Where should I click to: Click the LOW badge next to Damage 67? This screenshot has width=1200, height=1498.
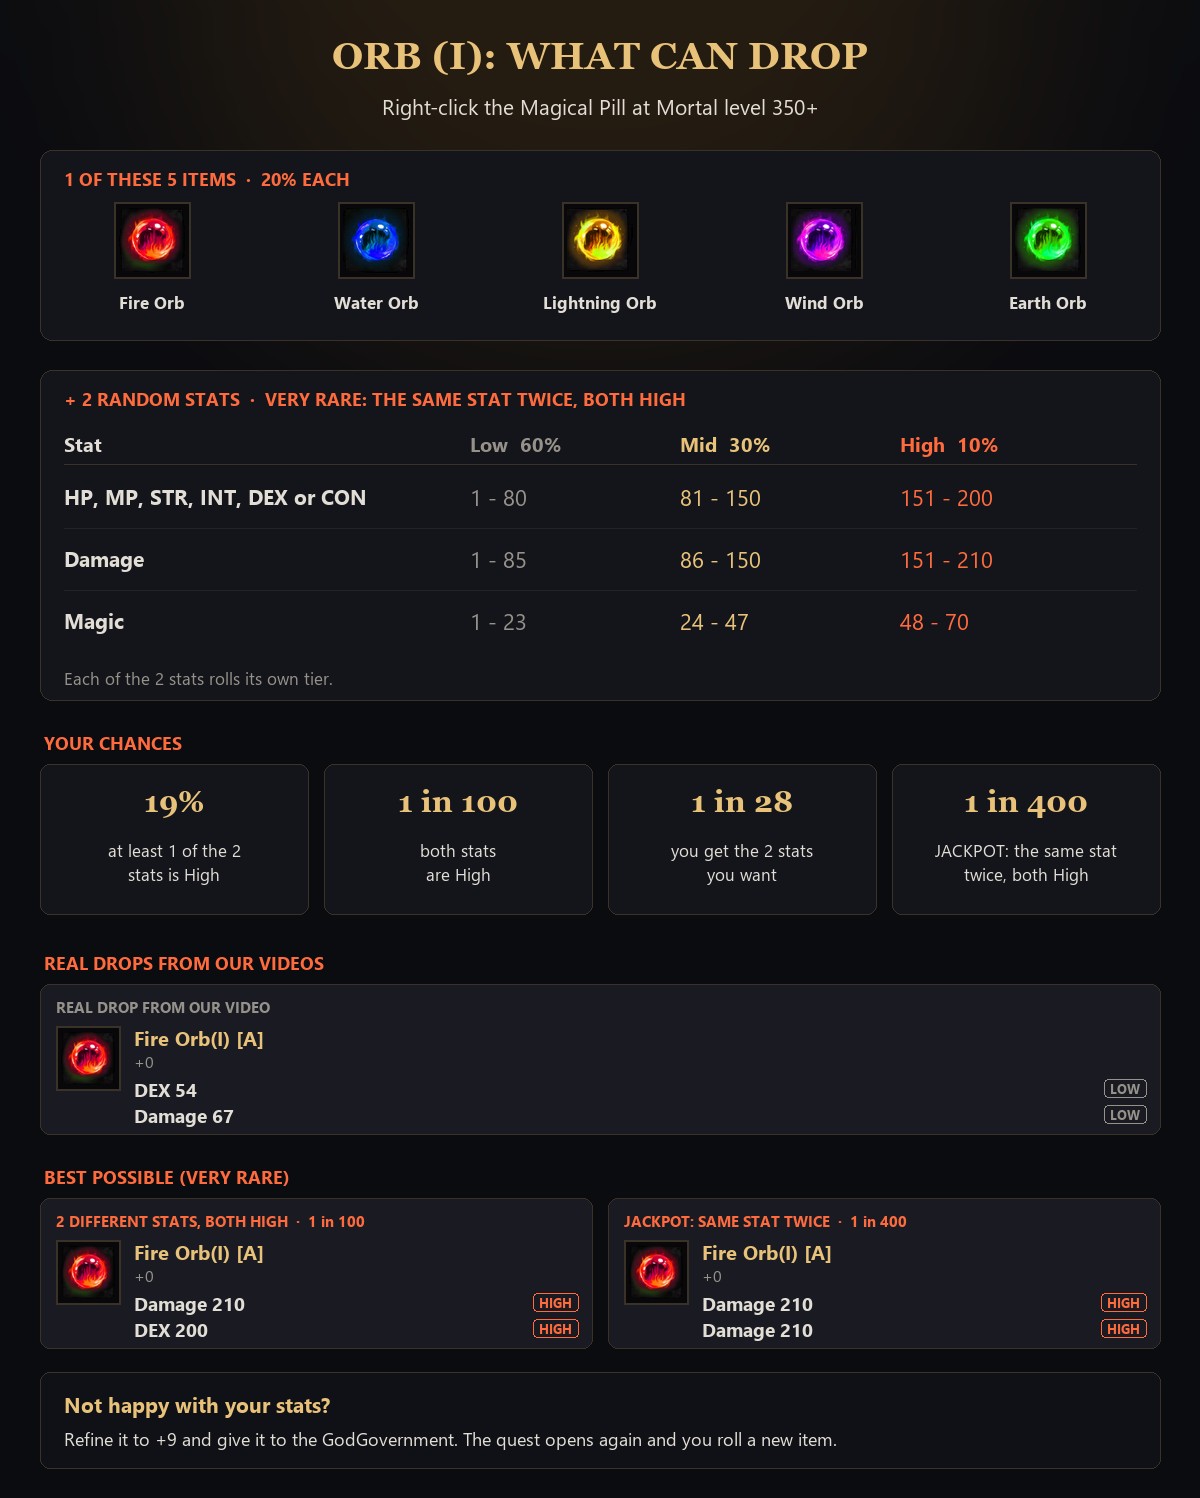click(x=1125, y=1115)
